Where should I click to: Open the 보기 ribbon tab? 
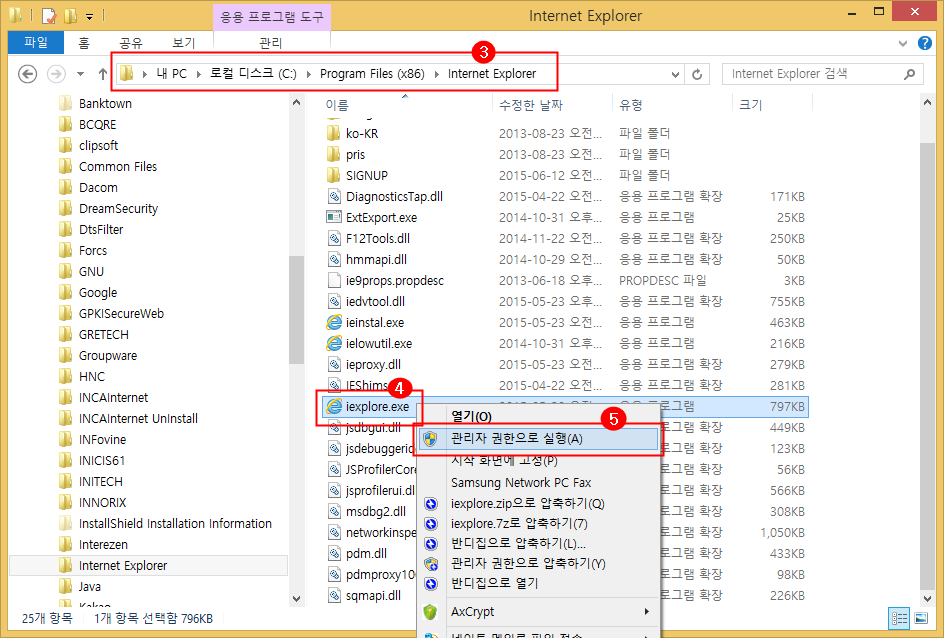click(184, 43)
